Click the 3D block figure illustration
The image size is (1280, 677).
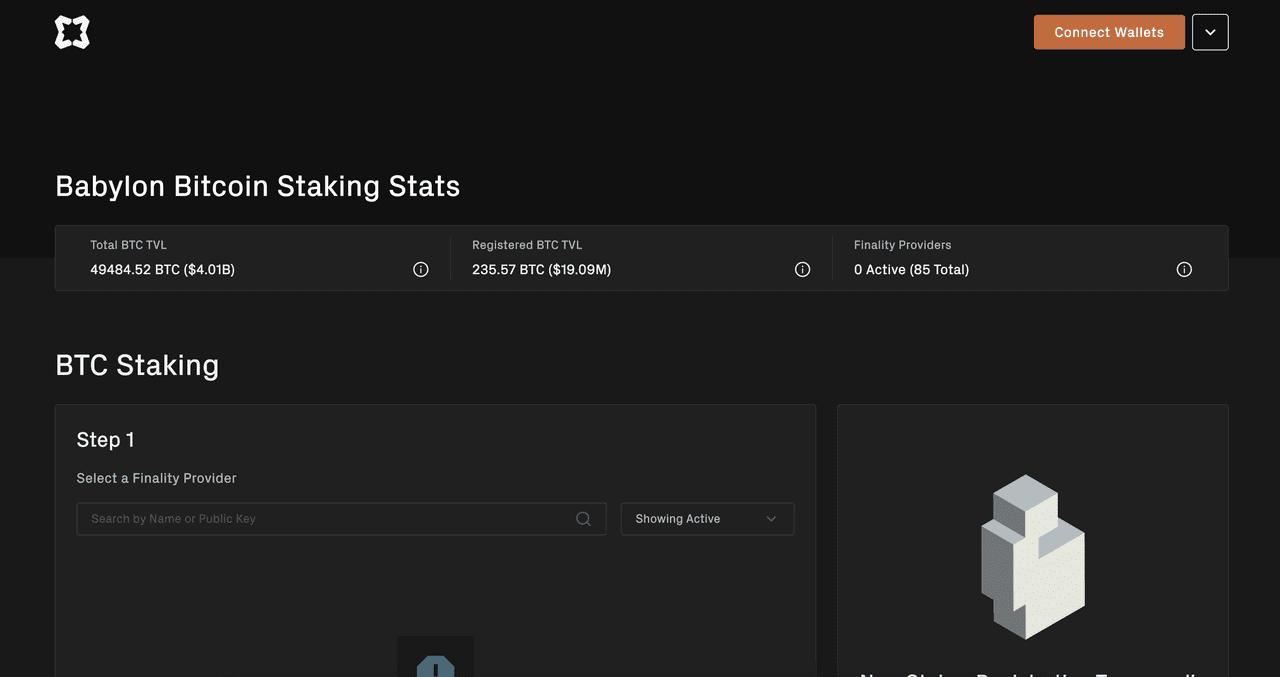tap(1033, 557)
